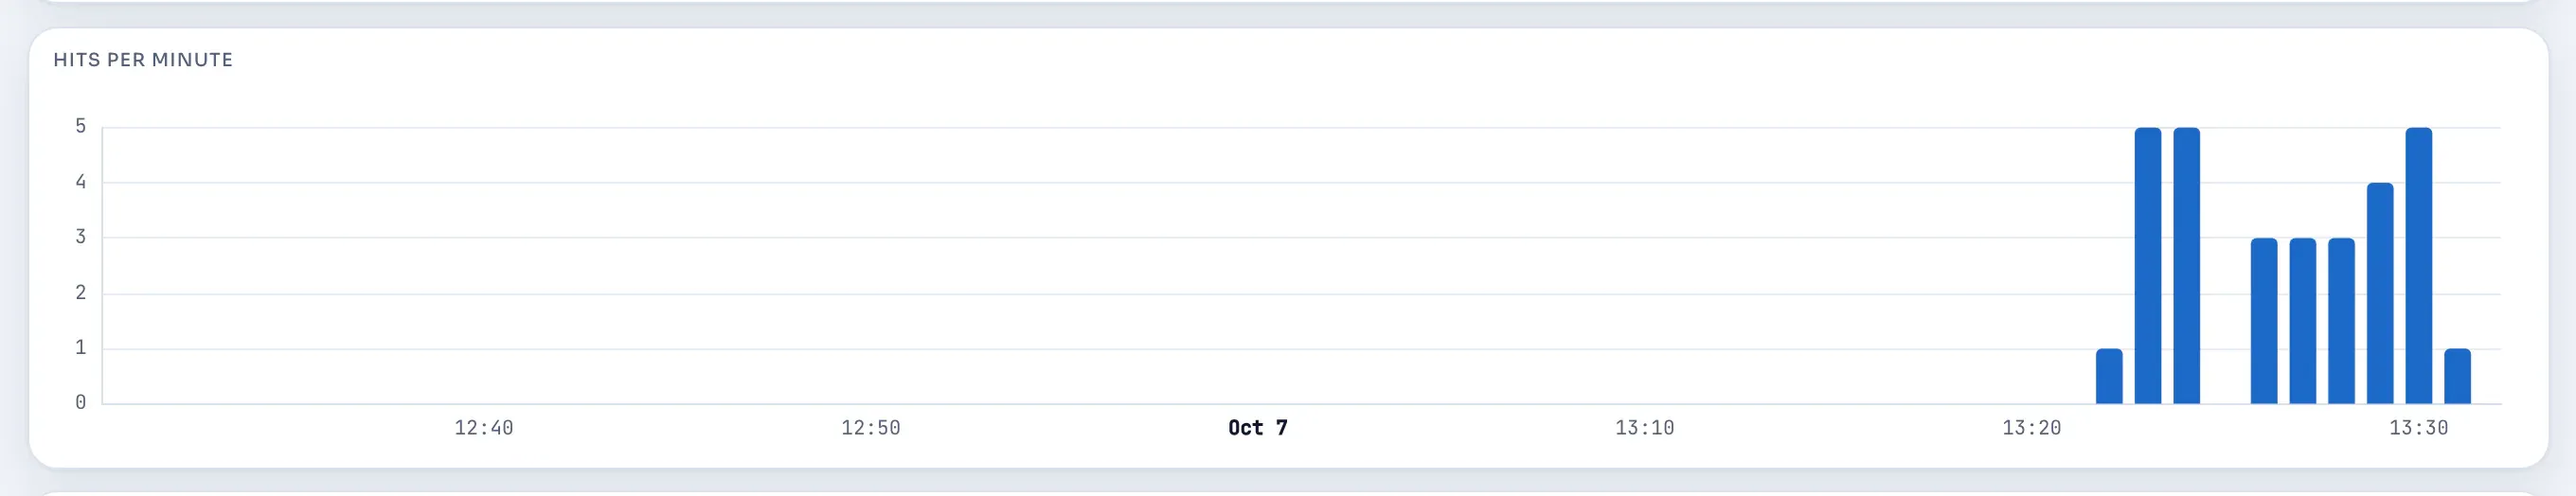Image resolution: width=2576 pixels, height=496 pixels.
Task: Click the 5-hit bar above the 13:30 label
Action: (2419, 266)
